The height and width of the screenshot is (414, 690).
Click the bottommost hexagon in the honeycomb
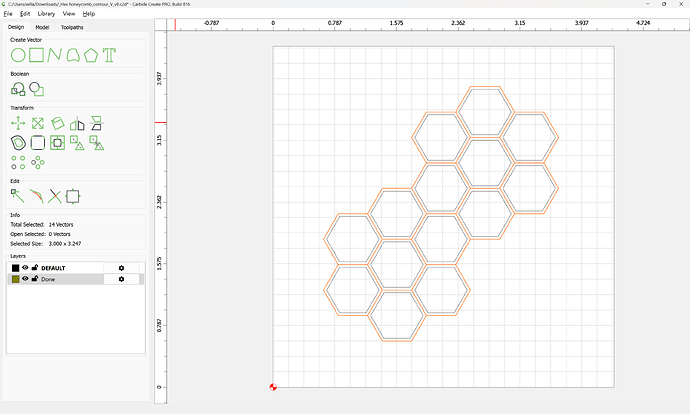pyautogui.click(x=397, y=316)
